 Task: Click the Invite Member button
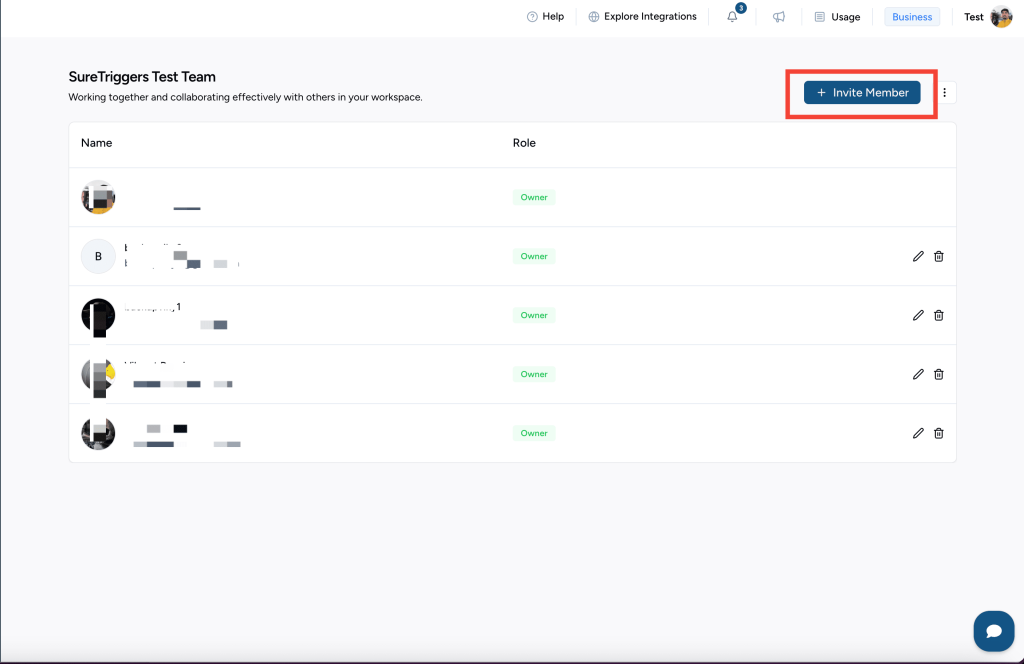[862, 93]
